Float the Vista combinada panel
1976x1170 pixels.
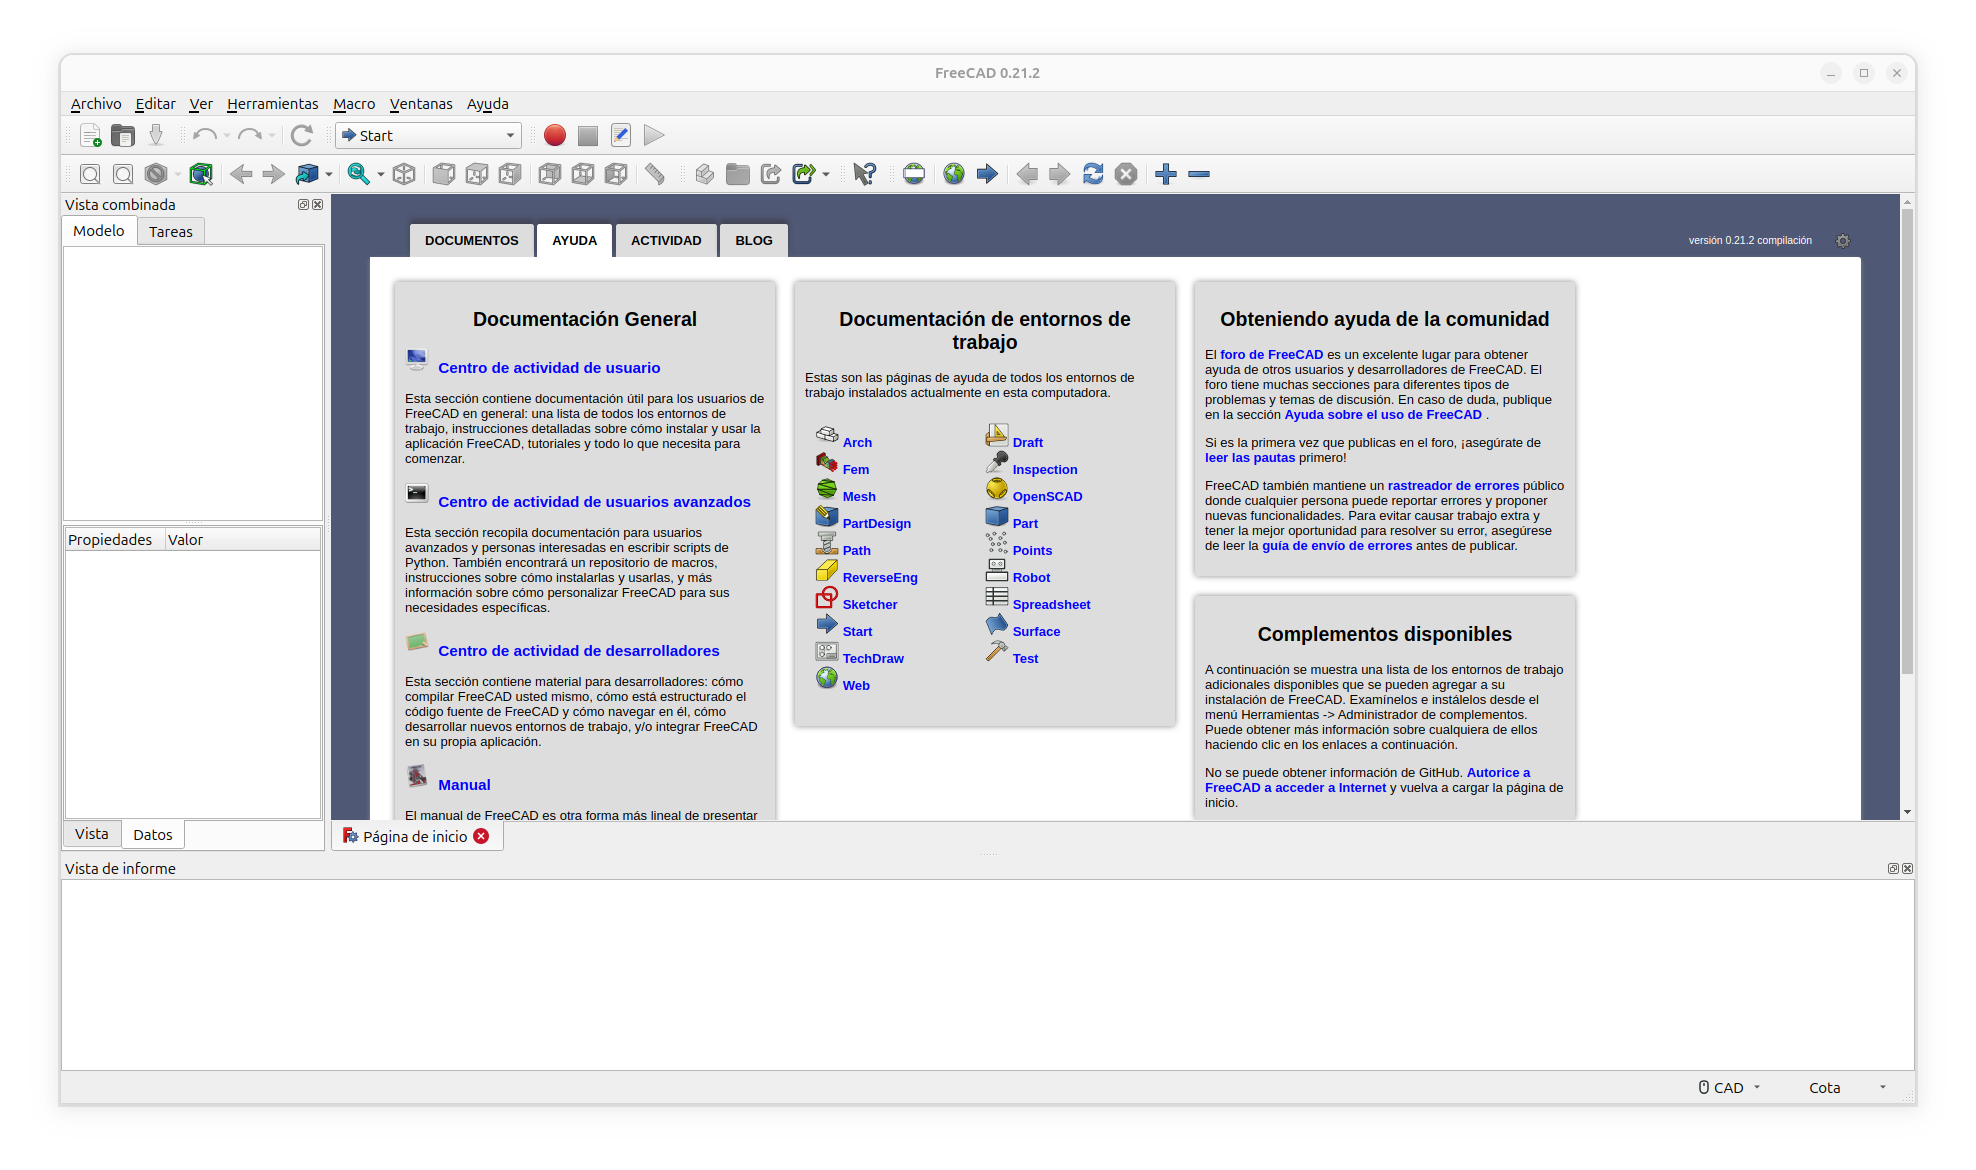303,204
